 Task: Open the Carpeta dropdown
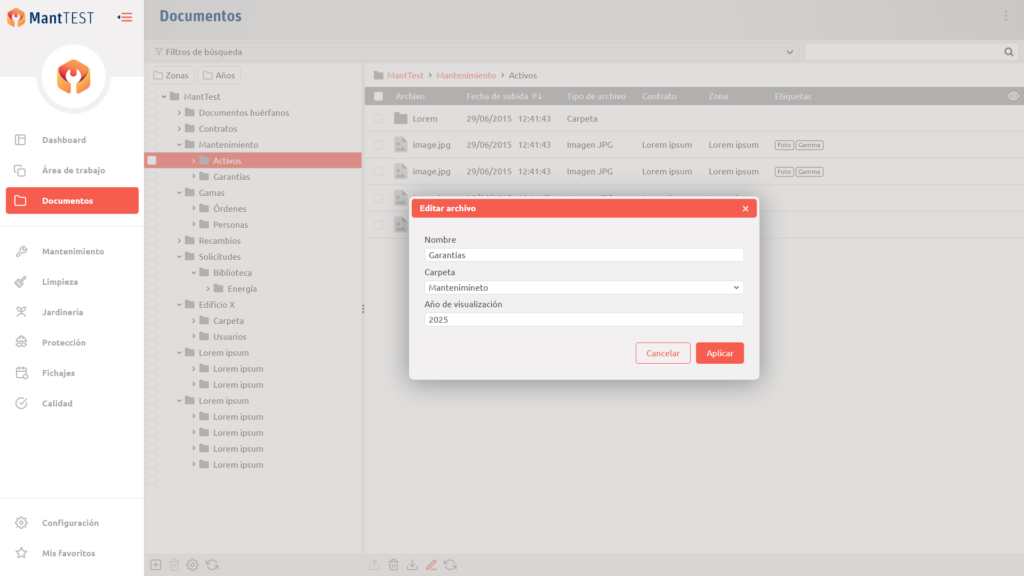pos(583,287)
